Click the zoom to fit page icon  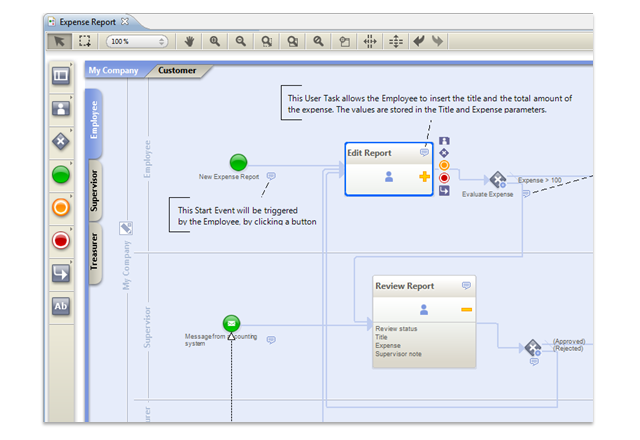293,41
